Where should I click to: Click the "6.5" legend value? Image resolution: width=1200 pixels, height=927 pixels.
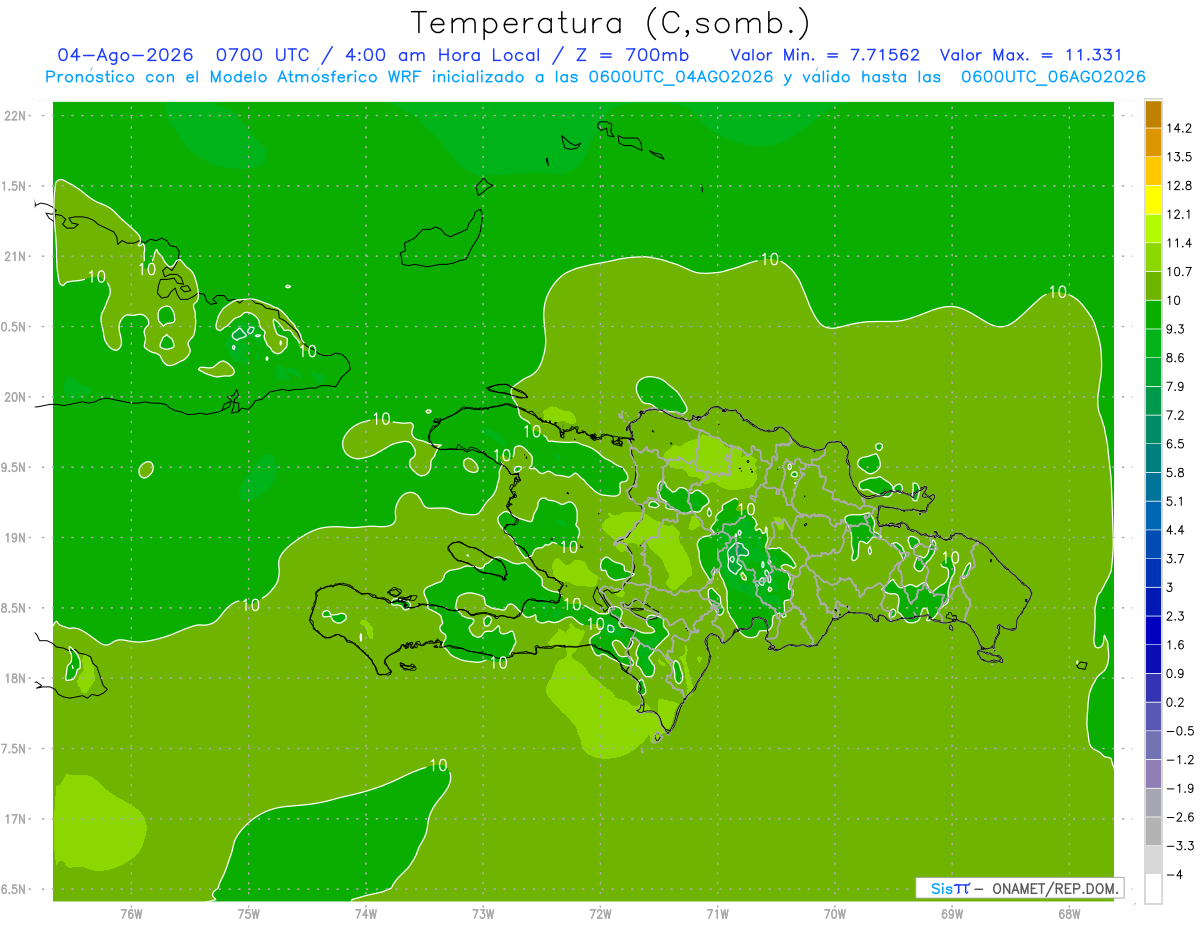(1176, 444)
